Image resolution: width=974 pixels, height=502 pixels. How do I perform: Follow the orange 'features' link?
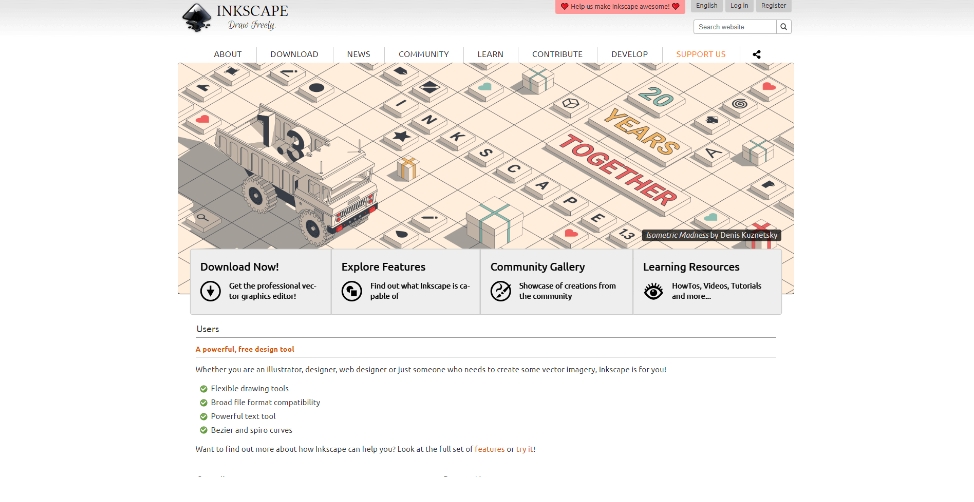[x=489, y=449]
